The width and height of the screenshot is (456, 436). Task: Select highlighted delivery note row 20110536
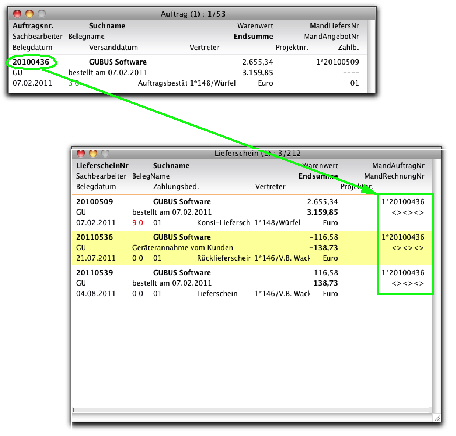[x=252, y=248]
